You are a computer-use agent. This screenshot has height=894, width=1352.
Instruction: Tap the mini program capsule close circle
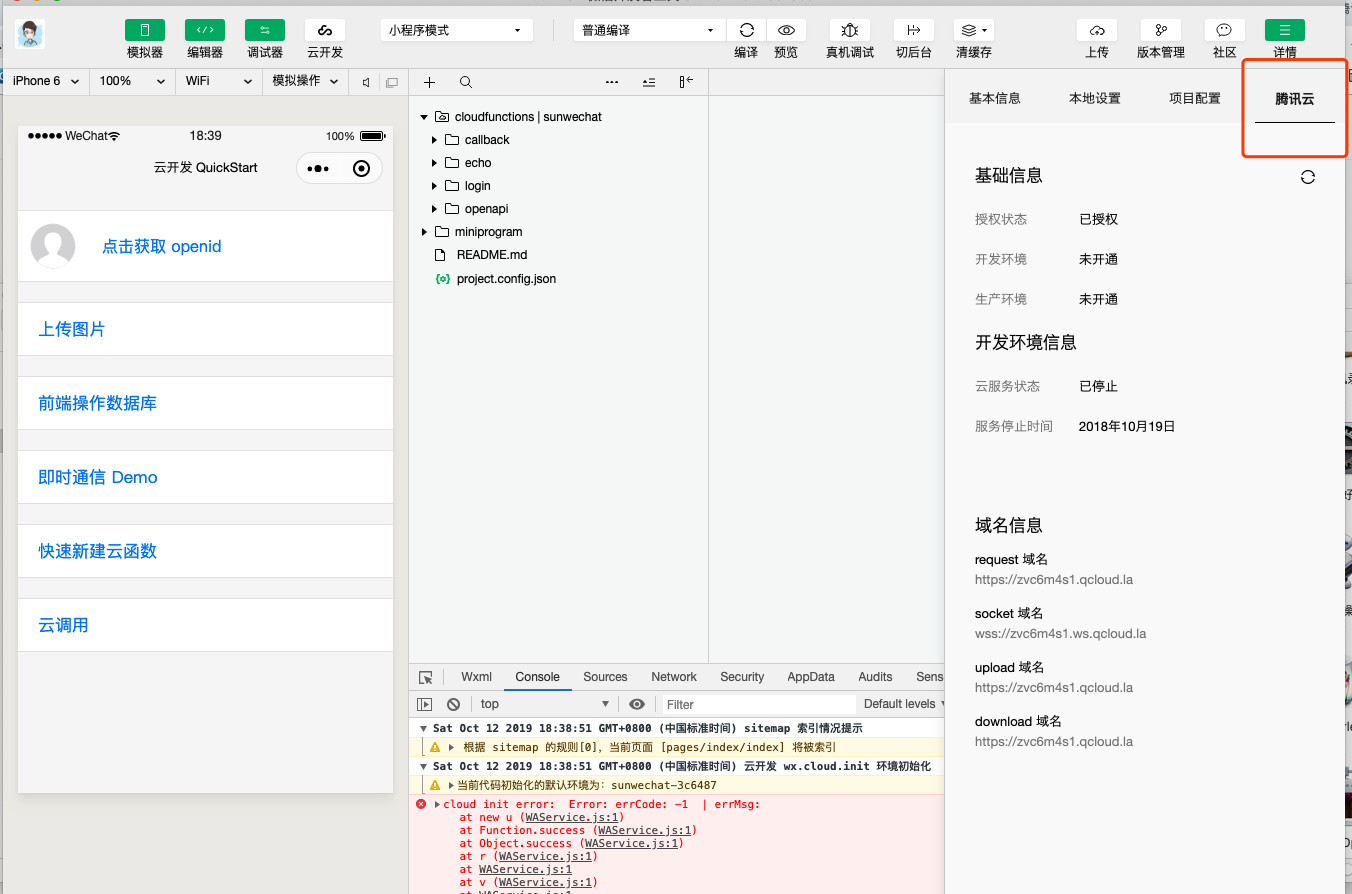point(362,169)
